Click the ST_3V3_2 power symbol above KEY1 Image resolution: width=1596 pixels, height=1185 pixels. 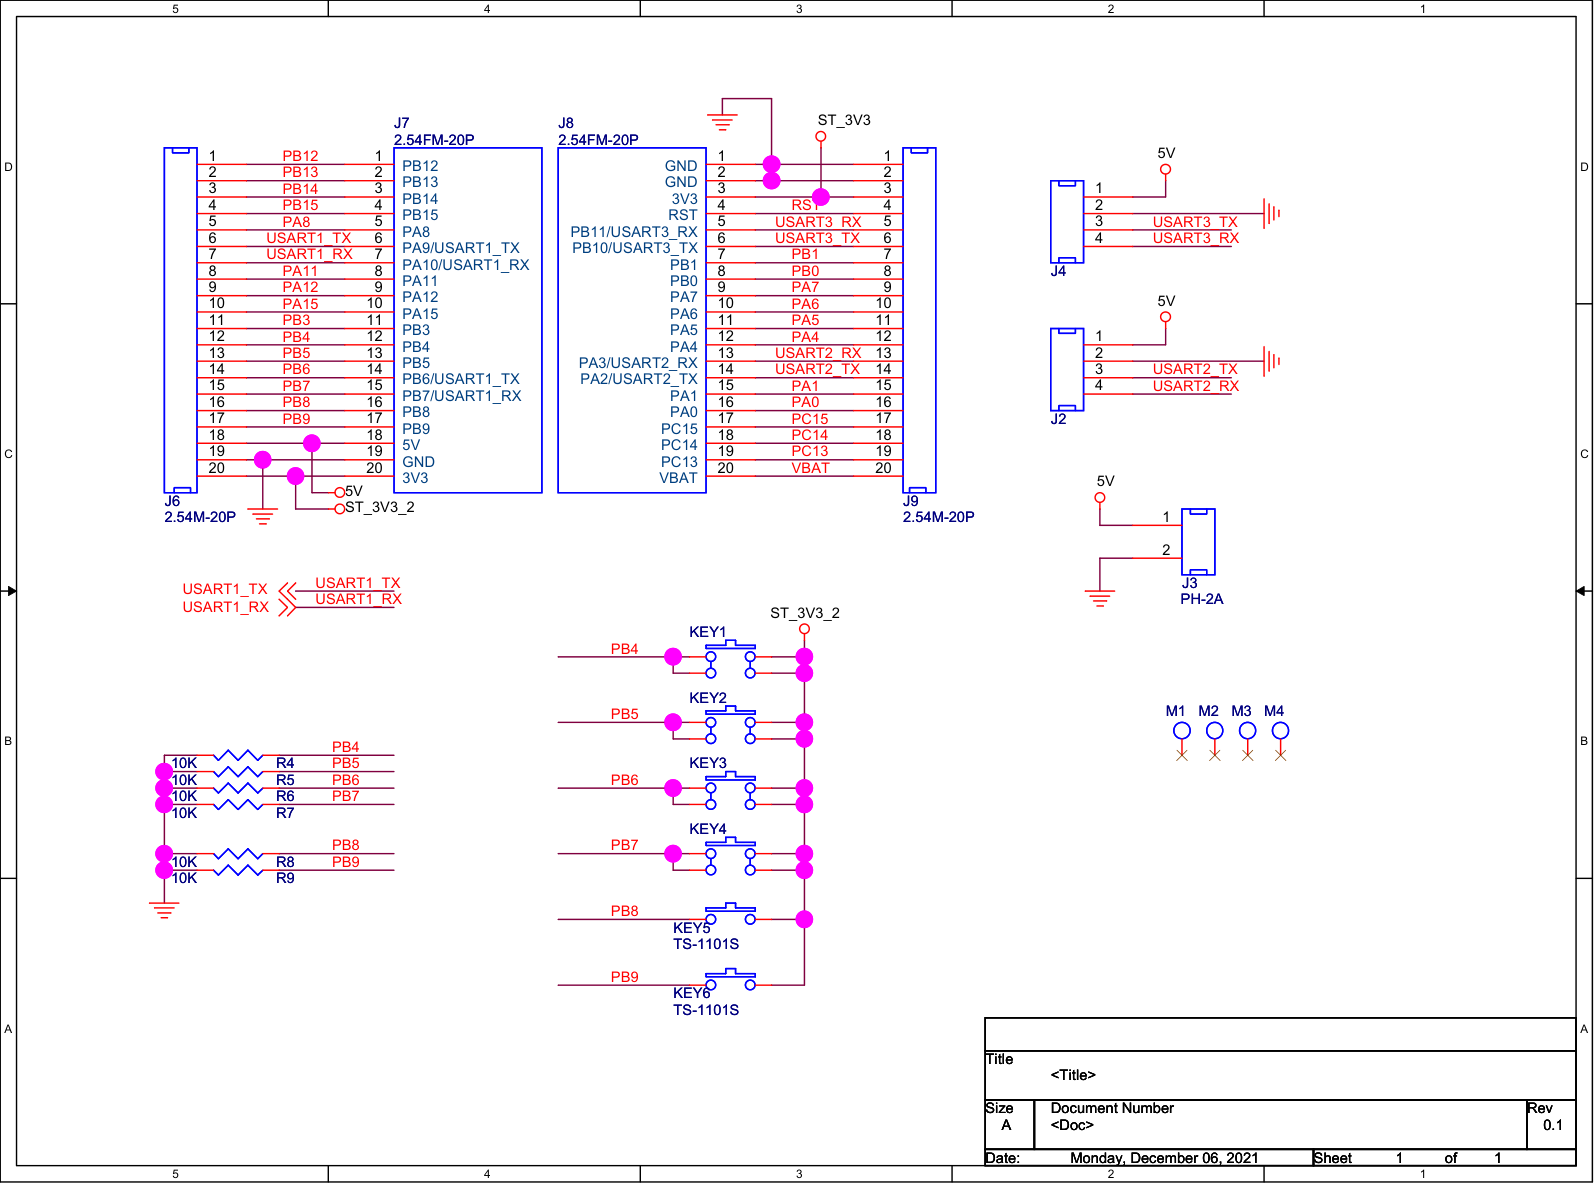click(804, 628)
